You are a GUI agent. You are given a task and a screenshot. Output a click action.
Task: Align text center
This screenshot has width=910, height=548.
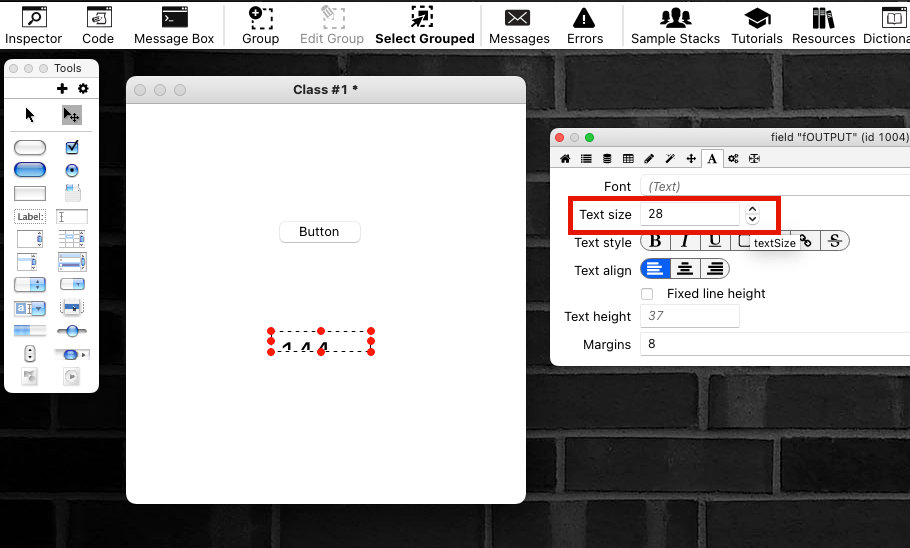pyautogui.click(x=685, y=269)
